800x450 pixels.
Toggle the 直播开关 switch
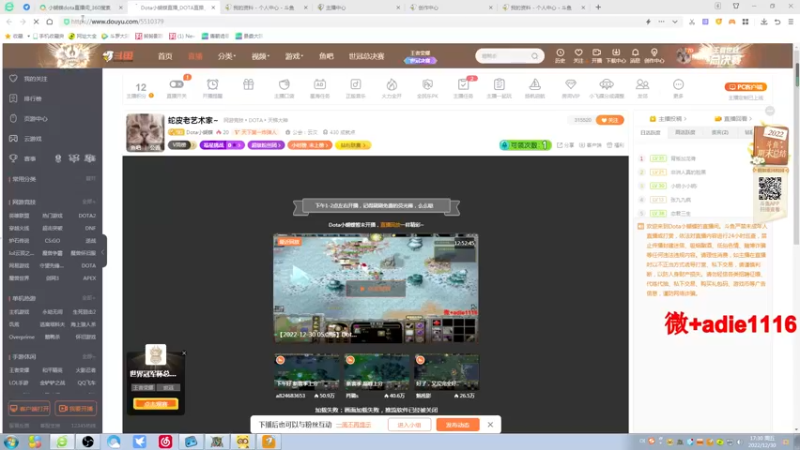pos(177,84)
